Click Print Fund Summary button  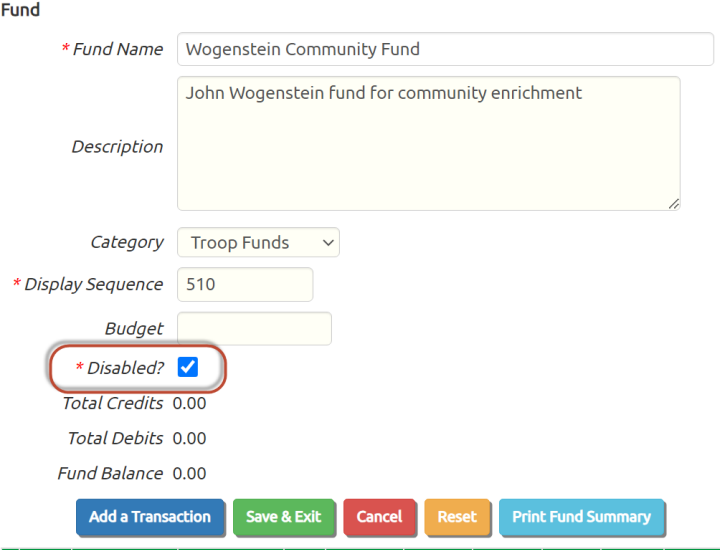(582, 517)
